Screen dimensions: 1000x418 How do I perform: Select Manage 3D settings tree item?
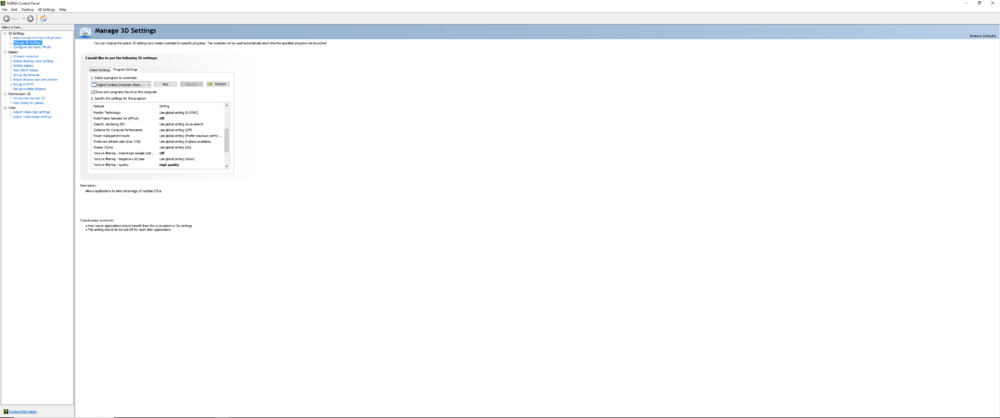tap(27, 42)
